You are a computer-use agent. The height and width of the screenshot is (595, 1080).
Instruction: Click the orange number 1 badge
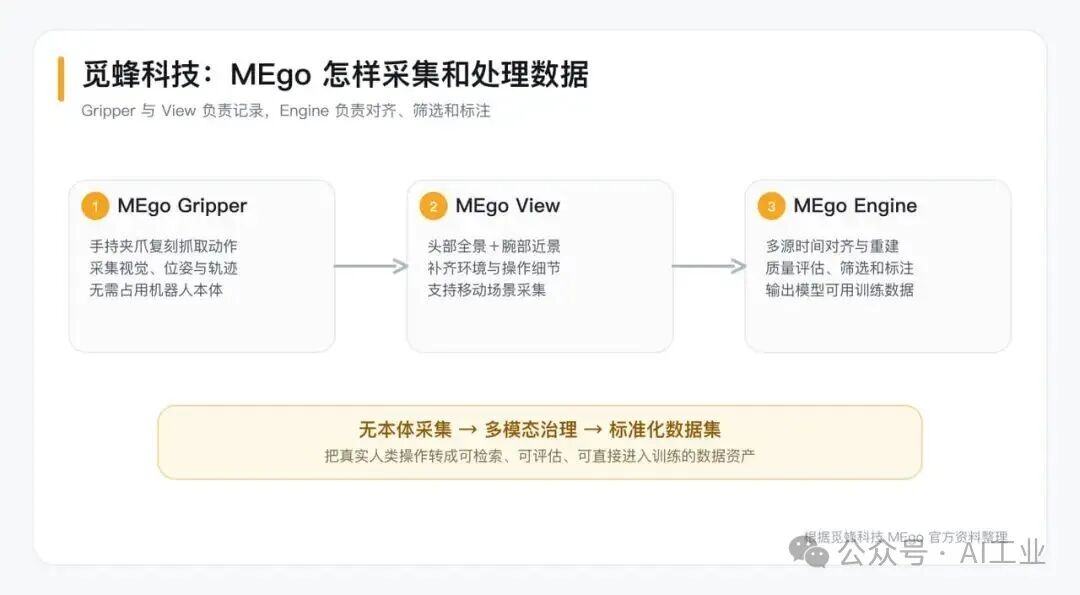pyautogui.click(x=95, y=206)
